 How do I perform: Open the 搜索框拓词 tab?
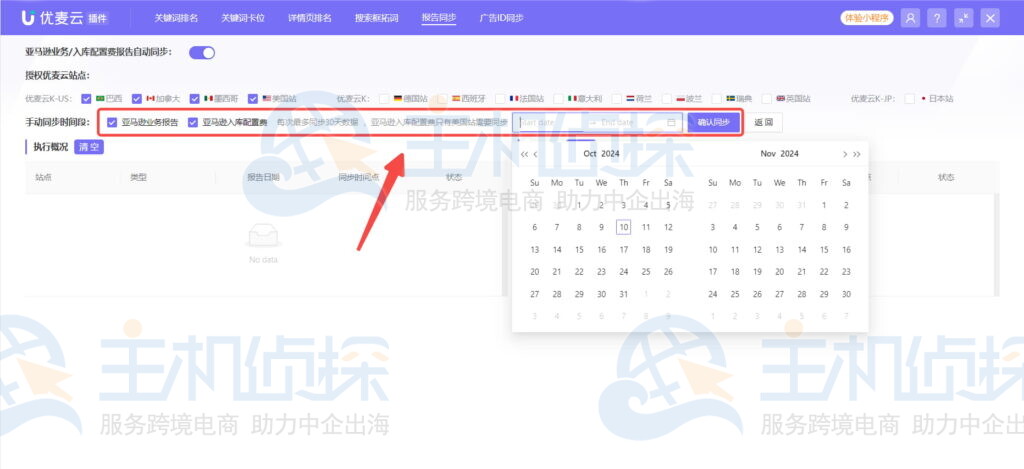click(x=377, y=18)
